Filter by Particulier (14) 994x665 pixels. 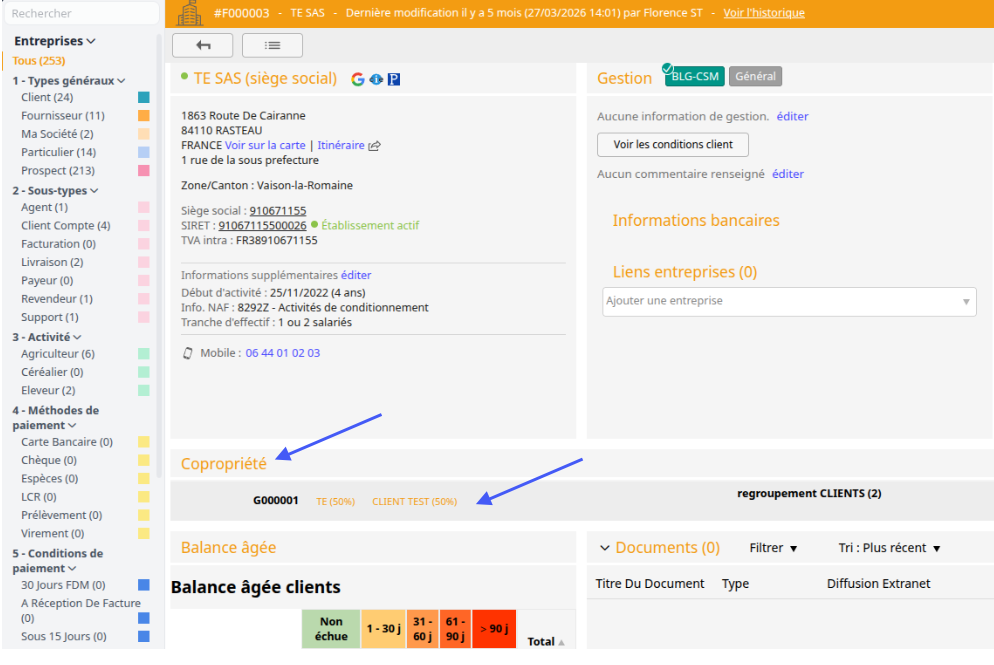tap(58, 152)
